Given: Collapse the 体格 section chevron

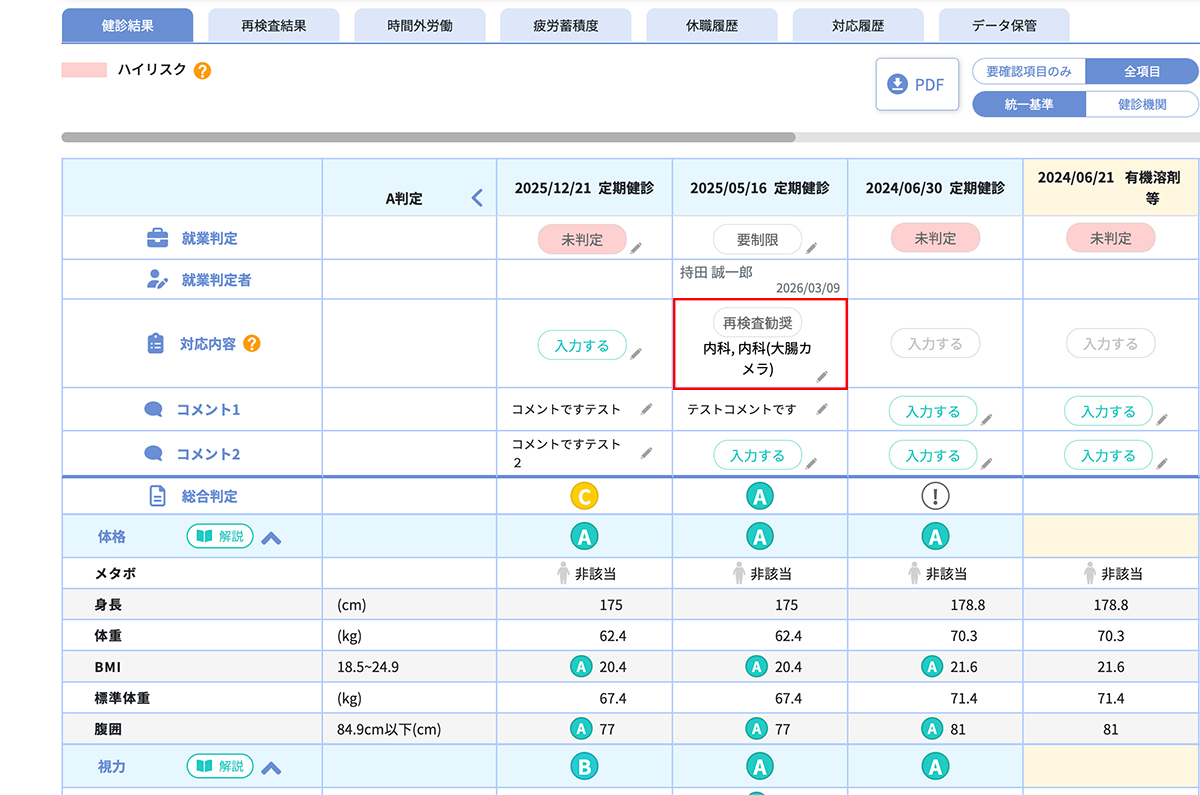Looking at the screenshot, I should click(x=271, y=538).
